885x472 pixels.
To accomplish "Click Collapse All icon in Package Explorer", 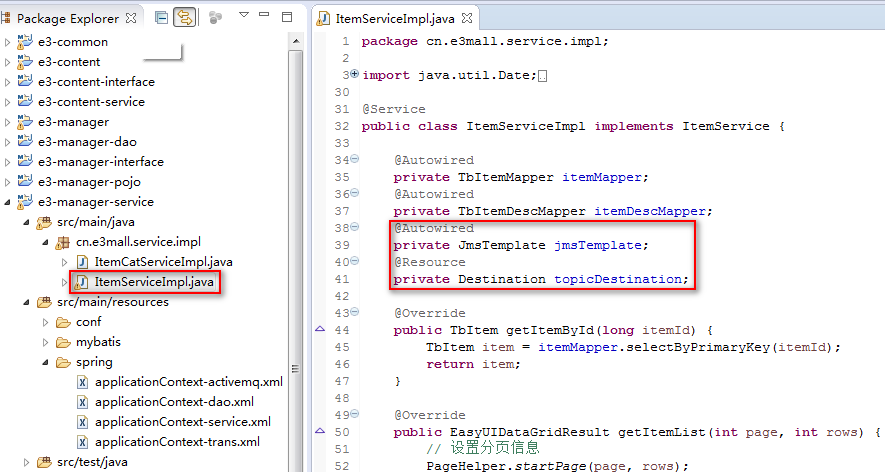I will tap(161, 18).
